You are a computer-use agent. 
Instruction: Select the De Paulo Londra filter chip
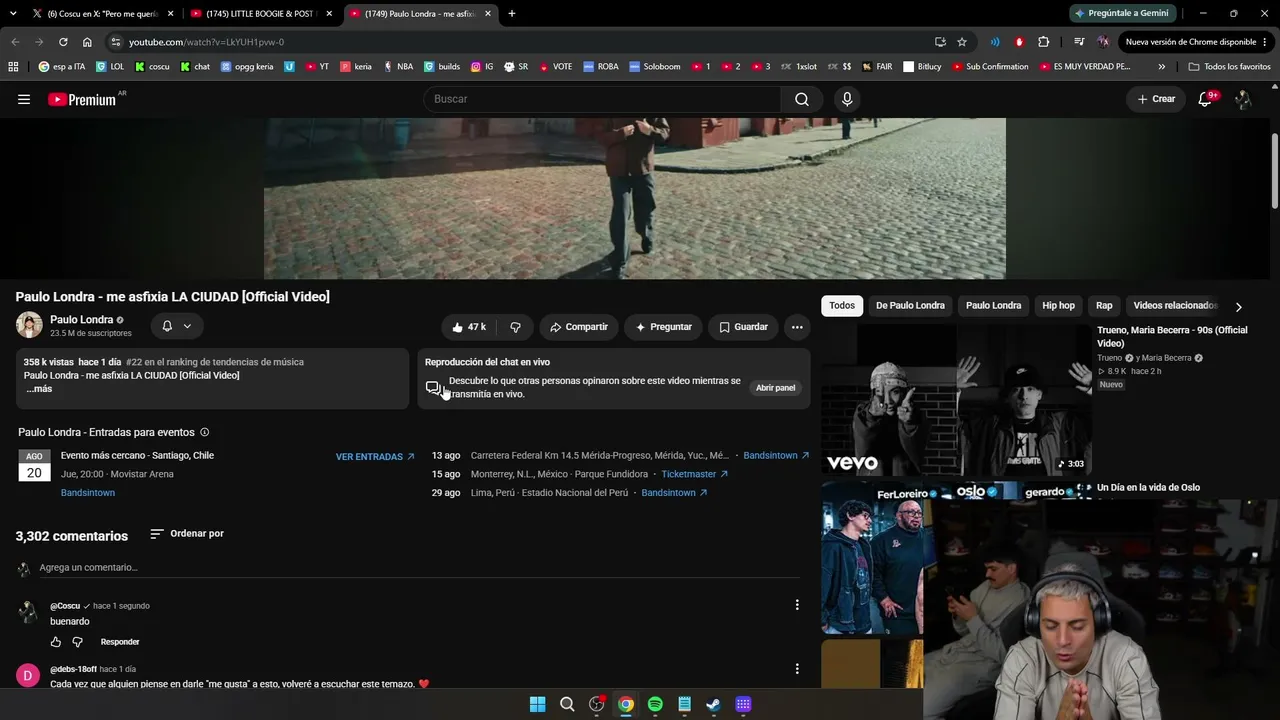click(910, 306)
